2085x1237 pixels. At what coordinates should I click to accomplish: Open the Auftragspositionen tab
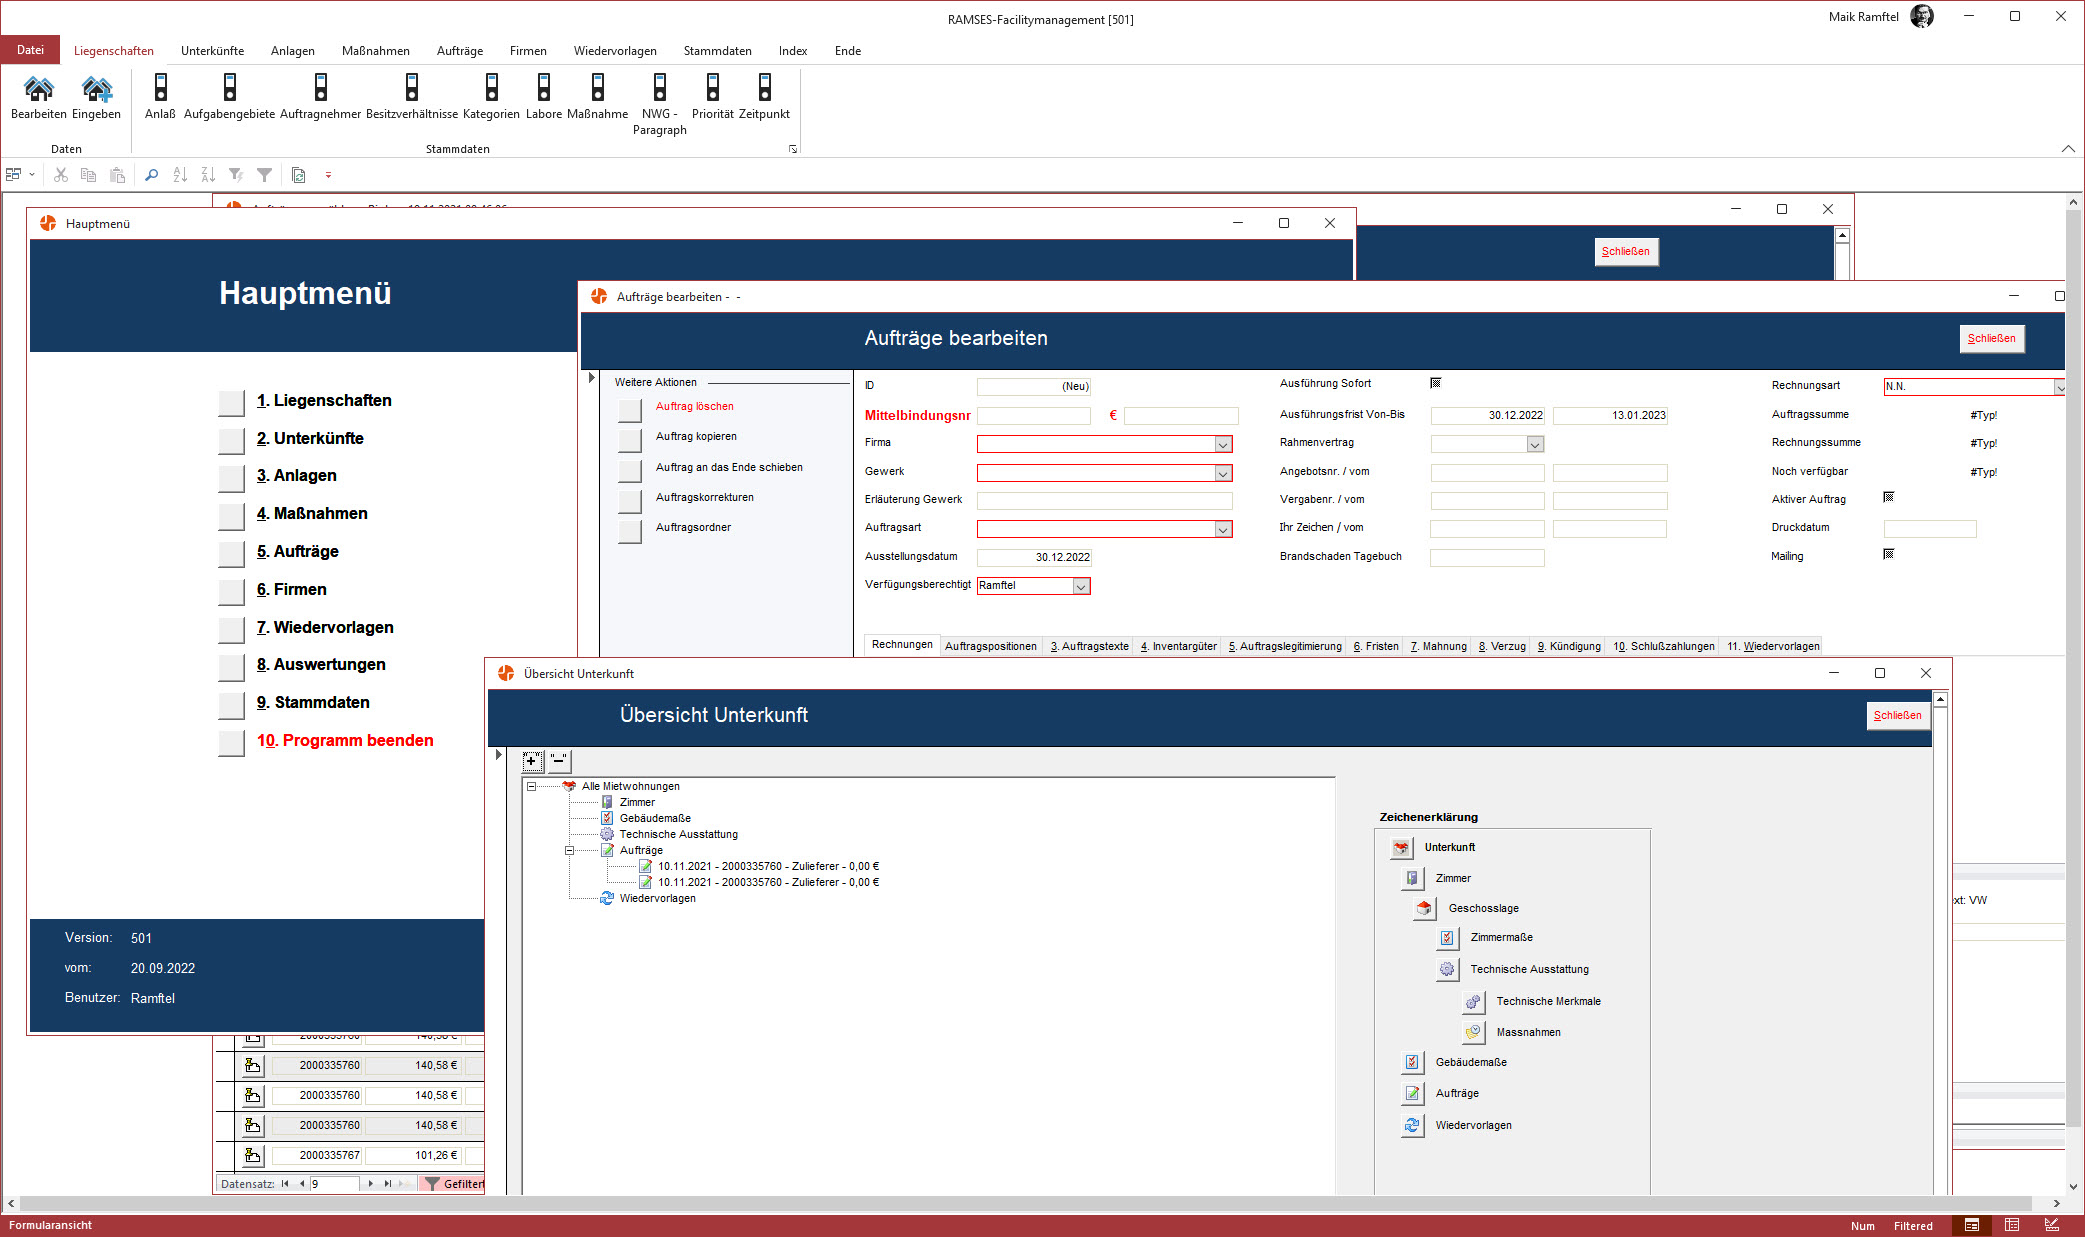pos(991,646)
